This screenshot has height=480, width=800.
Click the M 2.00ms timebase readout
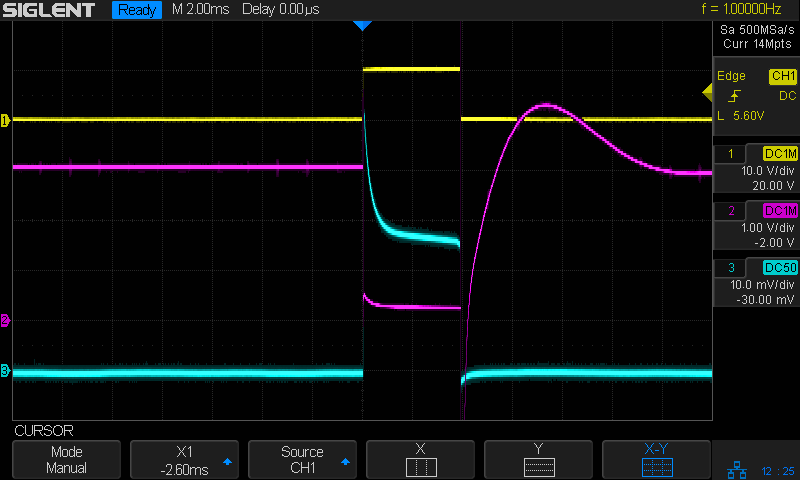(x=199, y=10)
